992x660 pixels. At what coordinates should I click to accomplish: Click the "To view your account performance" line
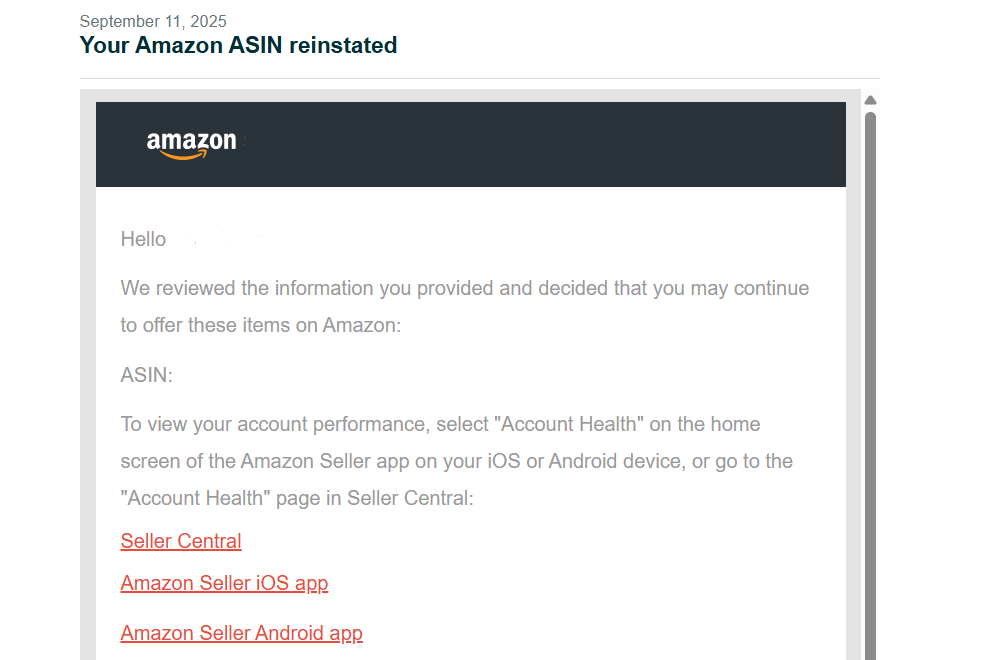[x=440, y=424]
